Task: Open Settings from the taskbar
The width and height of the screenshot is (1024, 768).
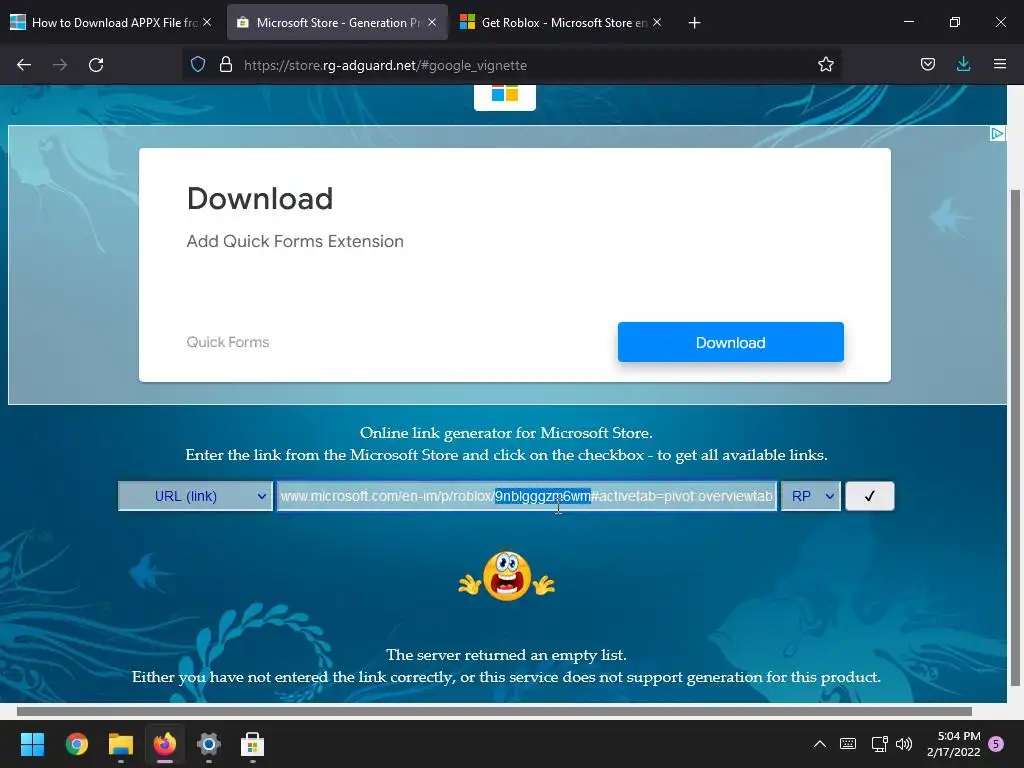Action: coord(209,744)
